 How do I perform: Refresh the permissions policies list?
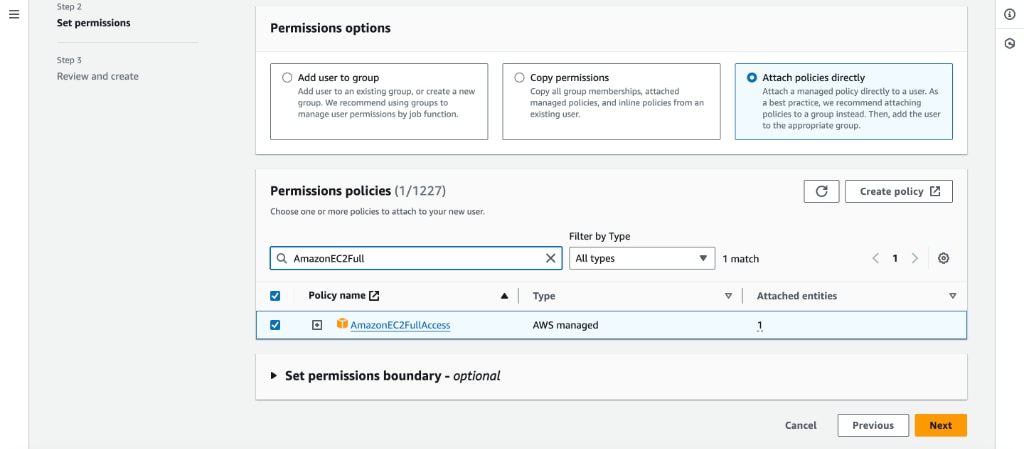pyautogui.click(x=822, y=191)
